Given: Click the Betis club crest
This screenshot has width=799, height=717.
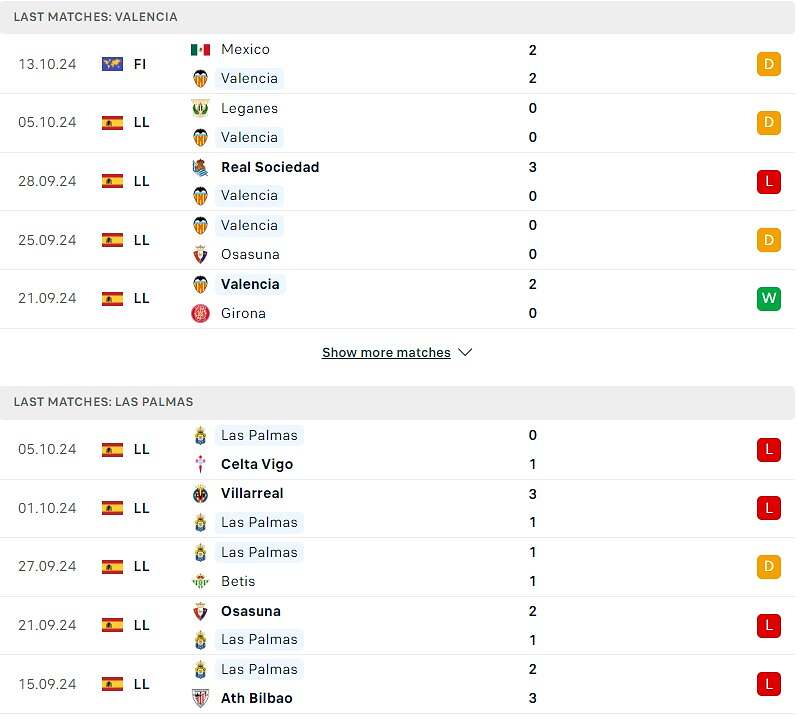Looking at the screenshot, I should (x=200, y=581).
